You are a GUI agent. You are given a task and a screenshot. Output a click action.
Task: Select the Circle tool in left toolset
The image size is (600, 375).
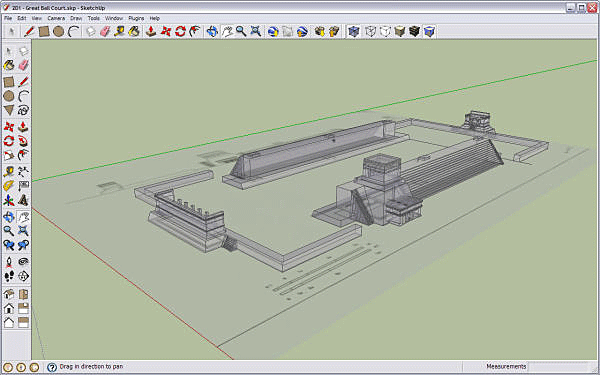click(x=9, y=96)
